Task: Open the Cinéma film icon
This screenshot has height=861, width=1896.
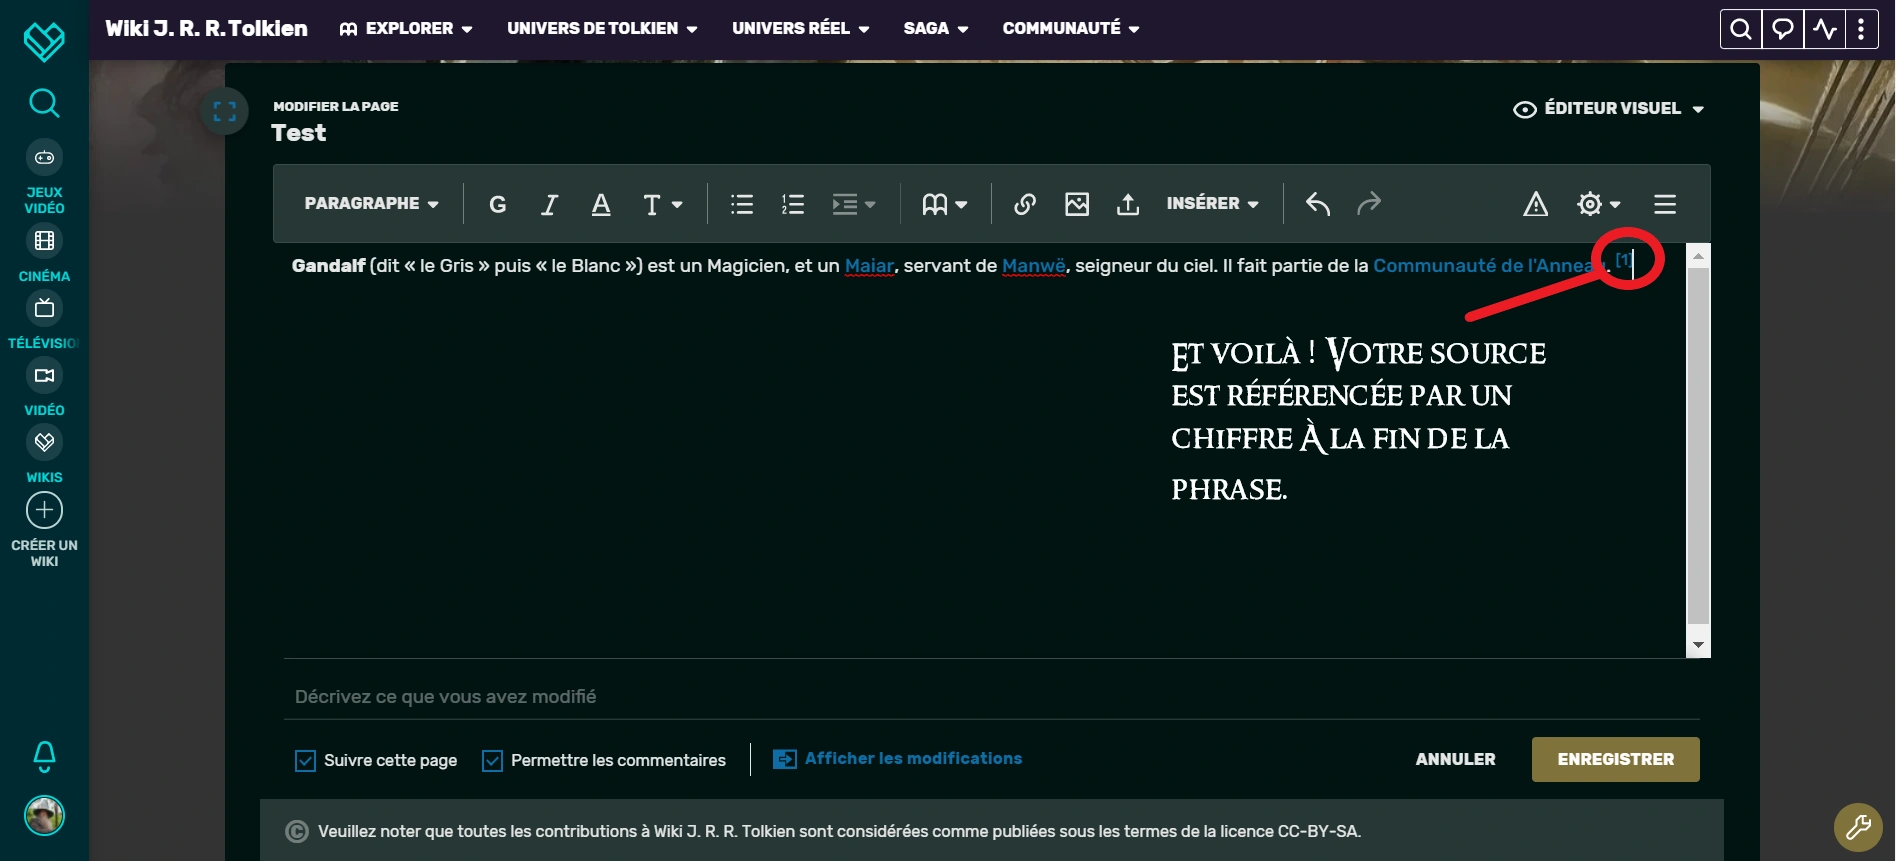Action: (44, 241)
